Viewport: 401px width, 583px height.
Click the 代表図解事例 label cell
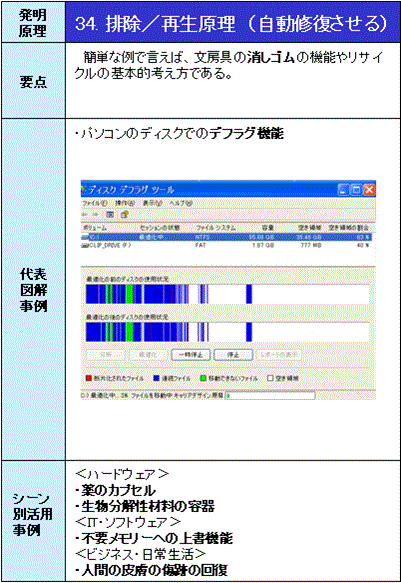tap(33, 290)
